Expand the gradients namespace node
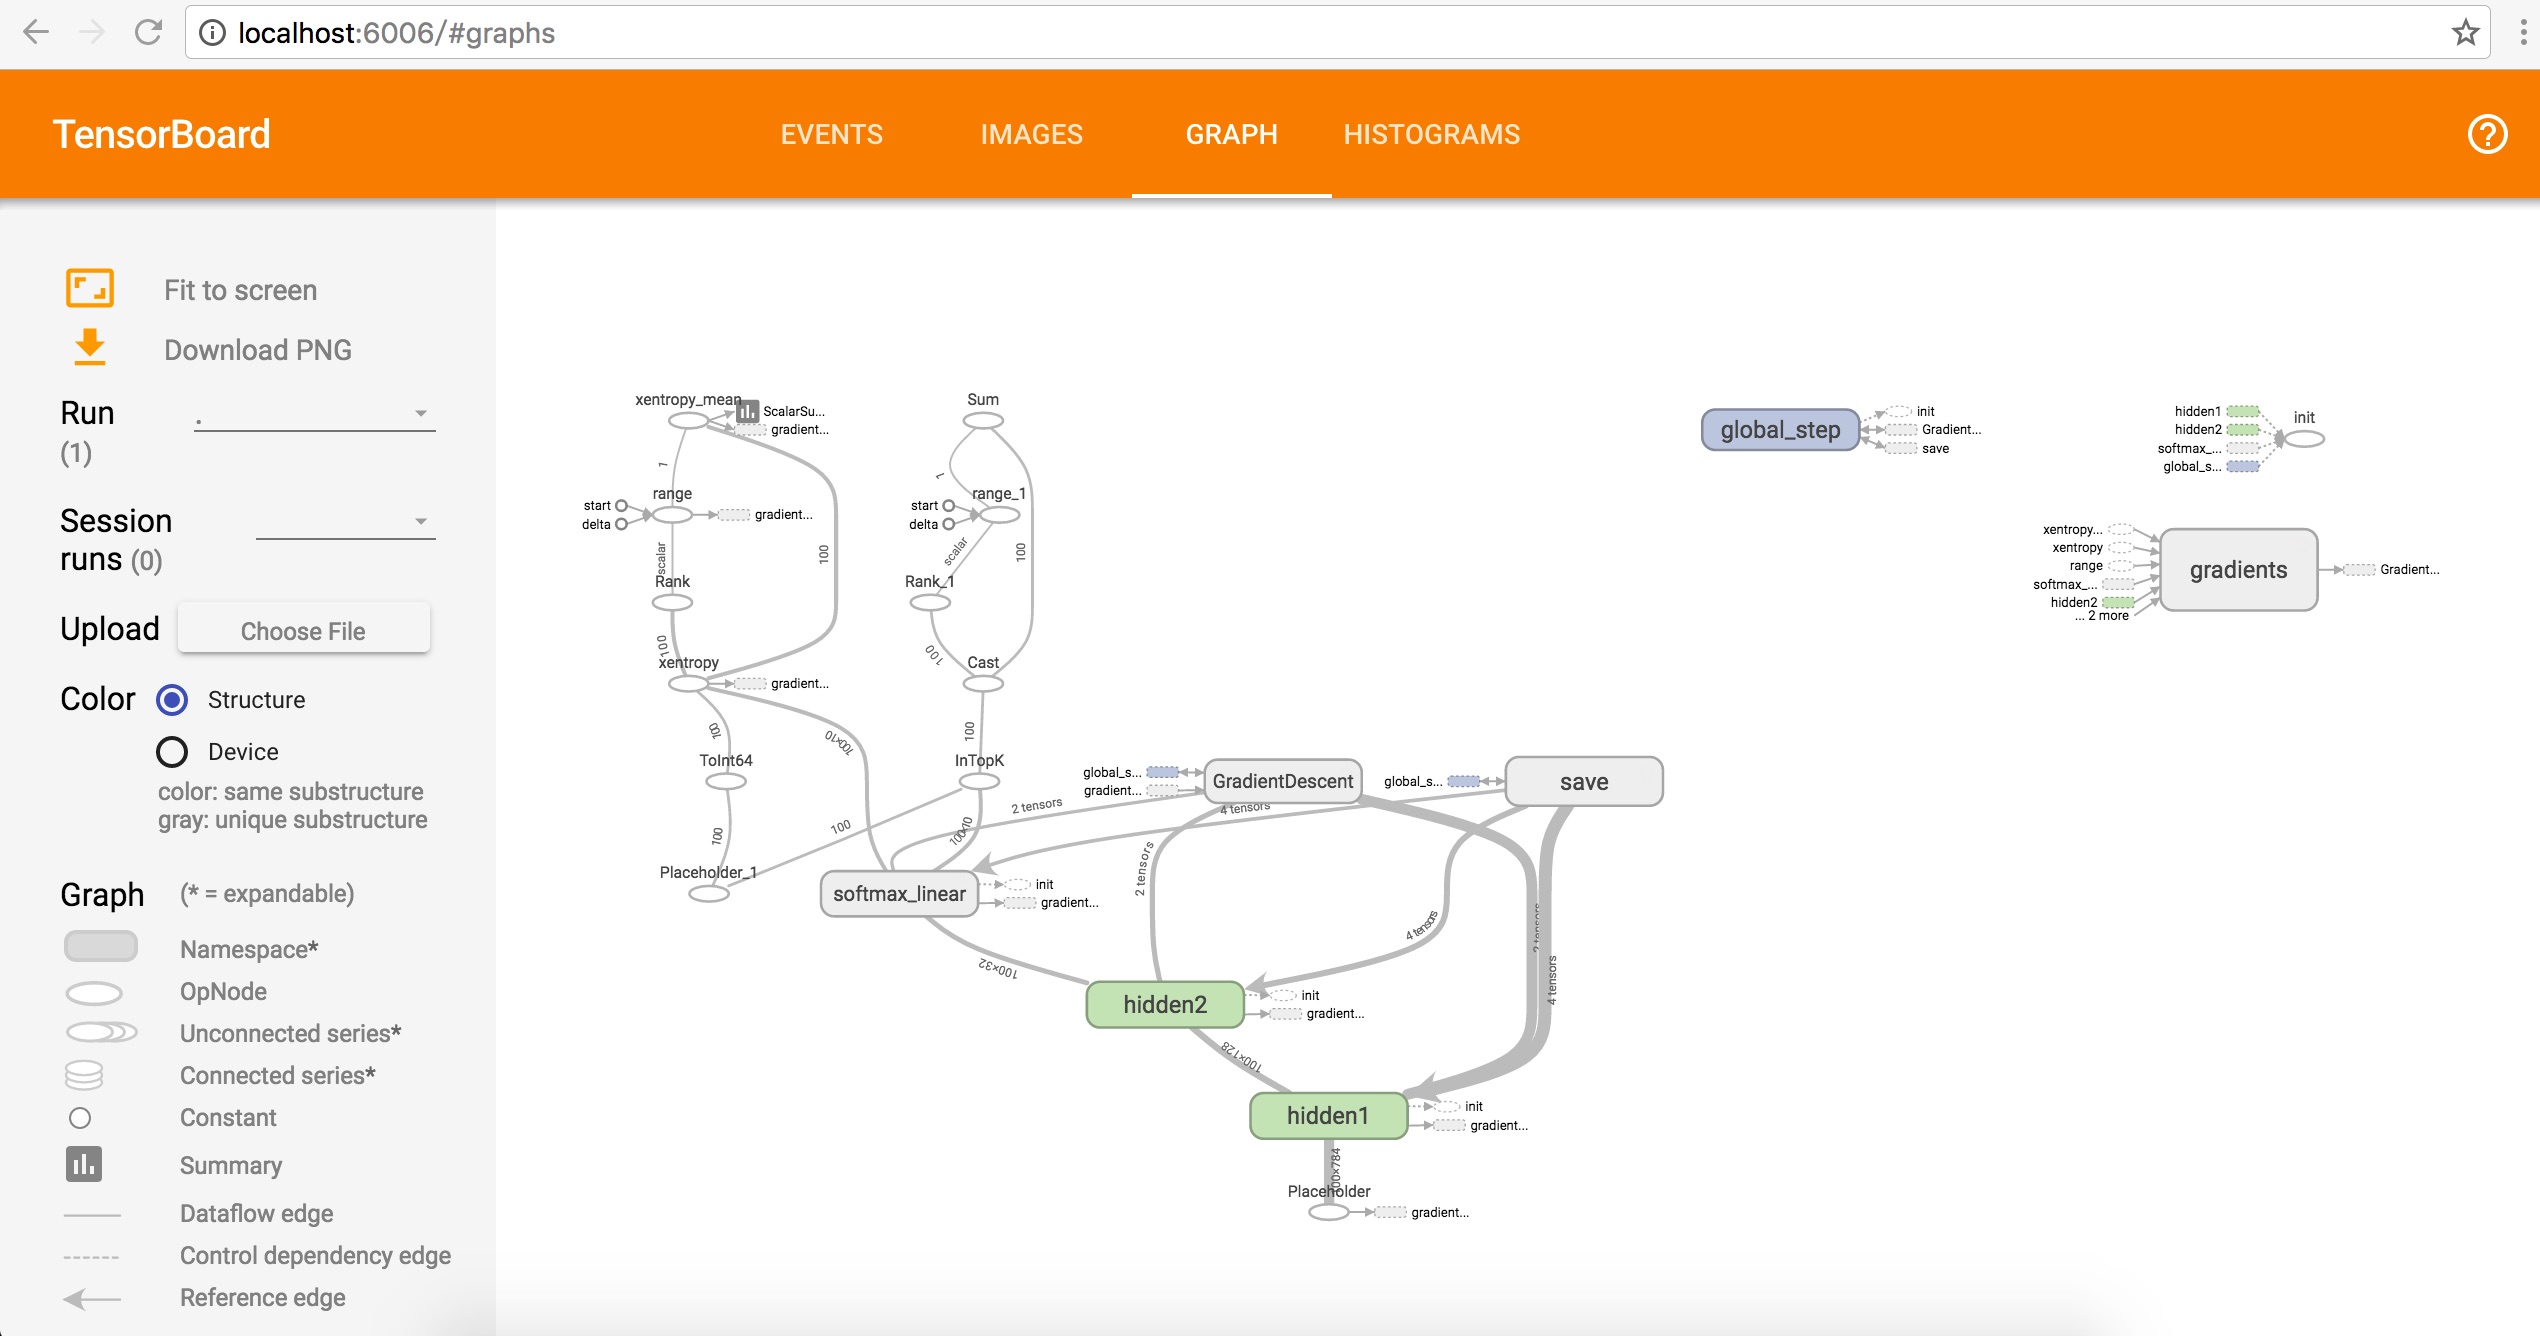Image resolution: width=2540 pixels, height=1336 pixels. pos(2238,570)
